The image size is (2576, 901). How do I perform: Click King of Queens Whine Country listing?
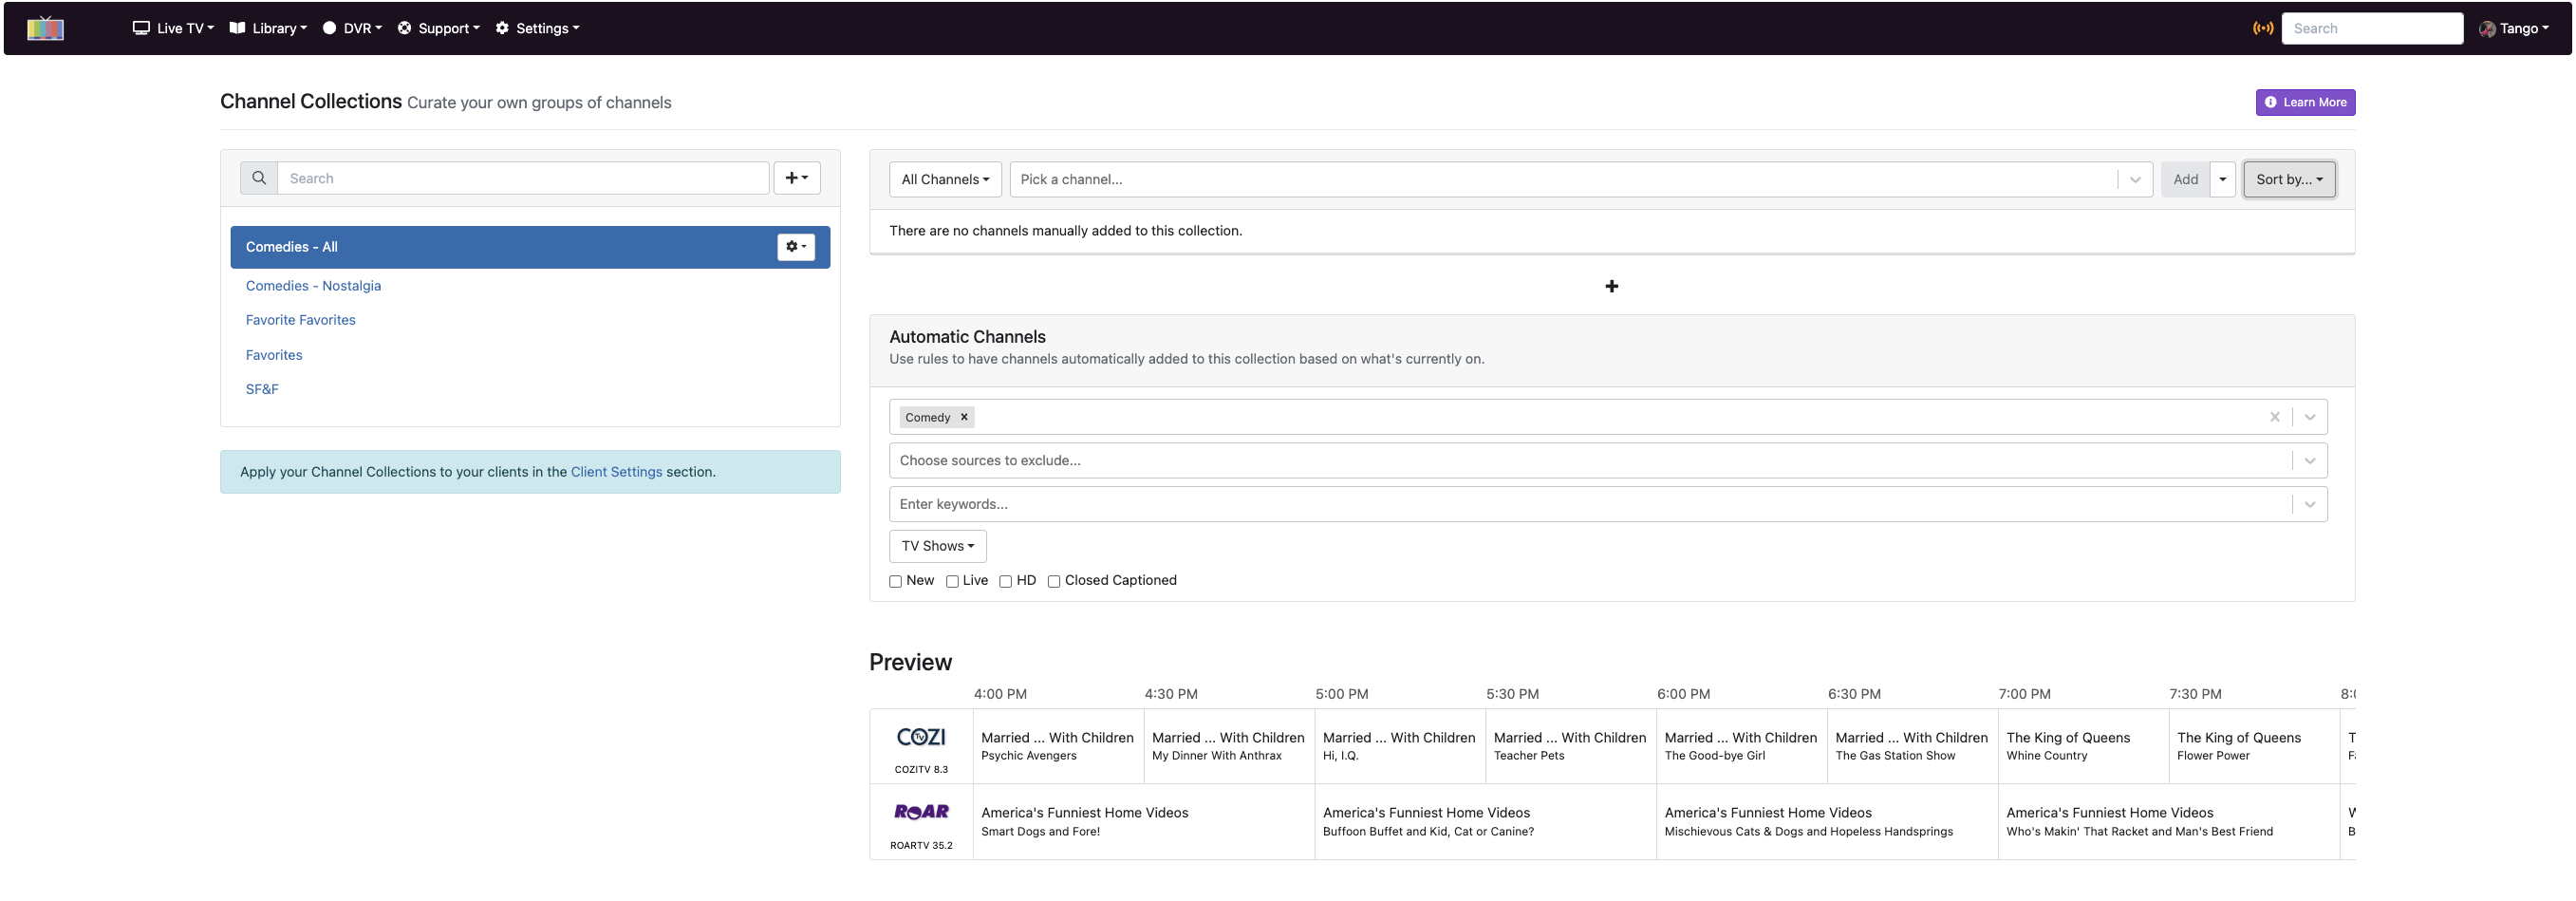click(2083, 746)
